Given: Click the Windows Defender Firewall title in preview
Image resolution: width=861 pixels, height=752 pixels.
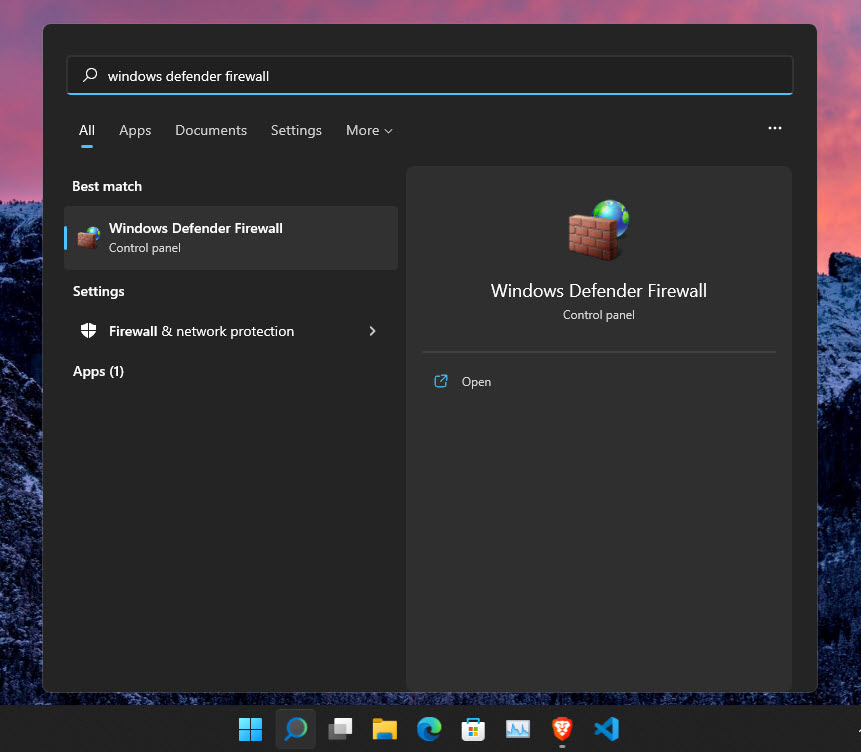Looking at the screenshot, I should [x=599, y=291].
